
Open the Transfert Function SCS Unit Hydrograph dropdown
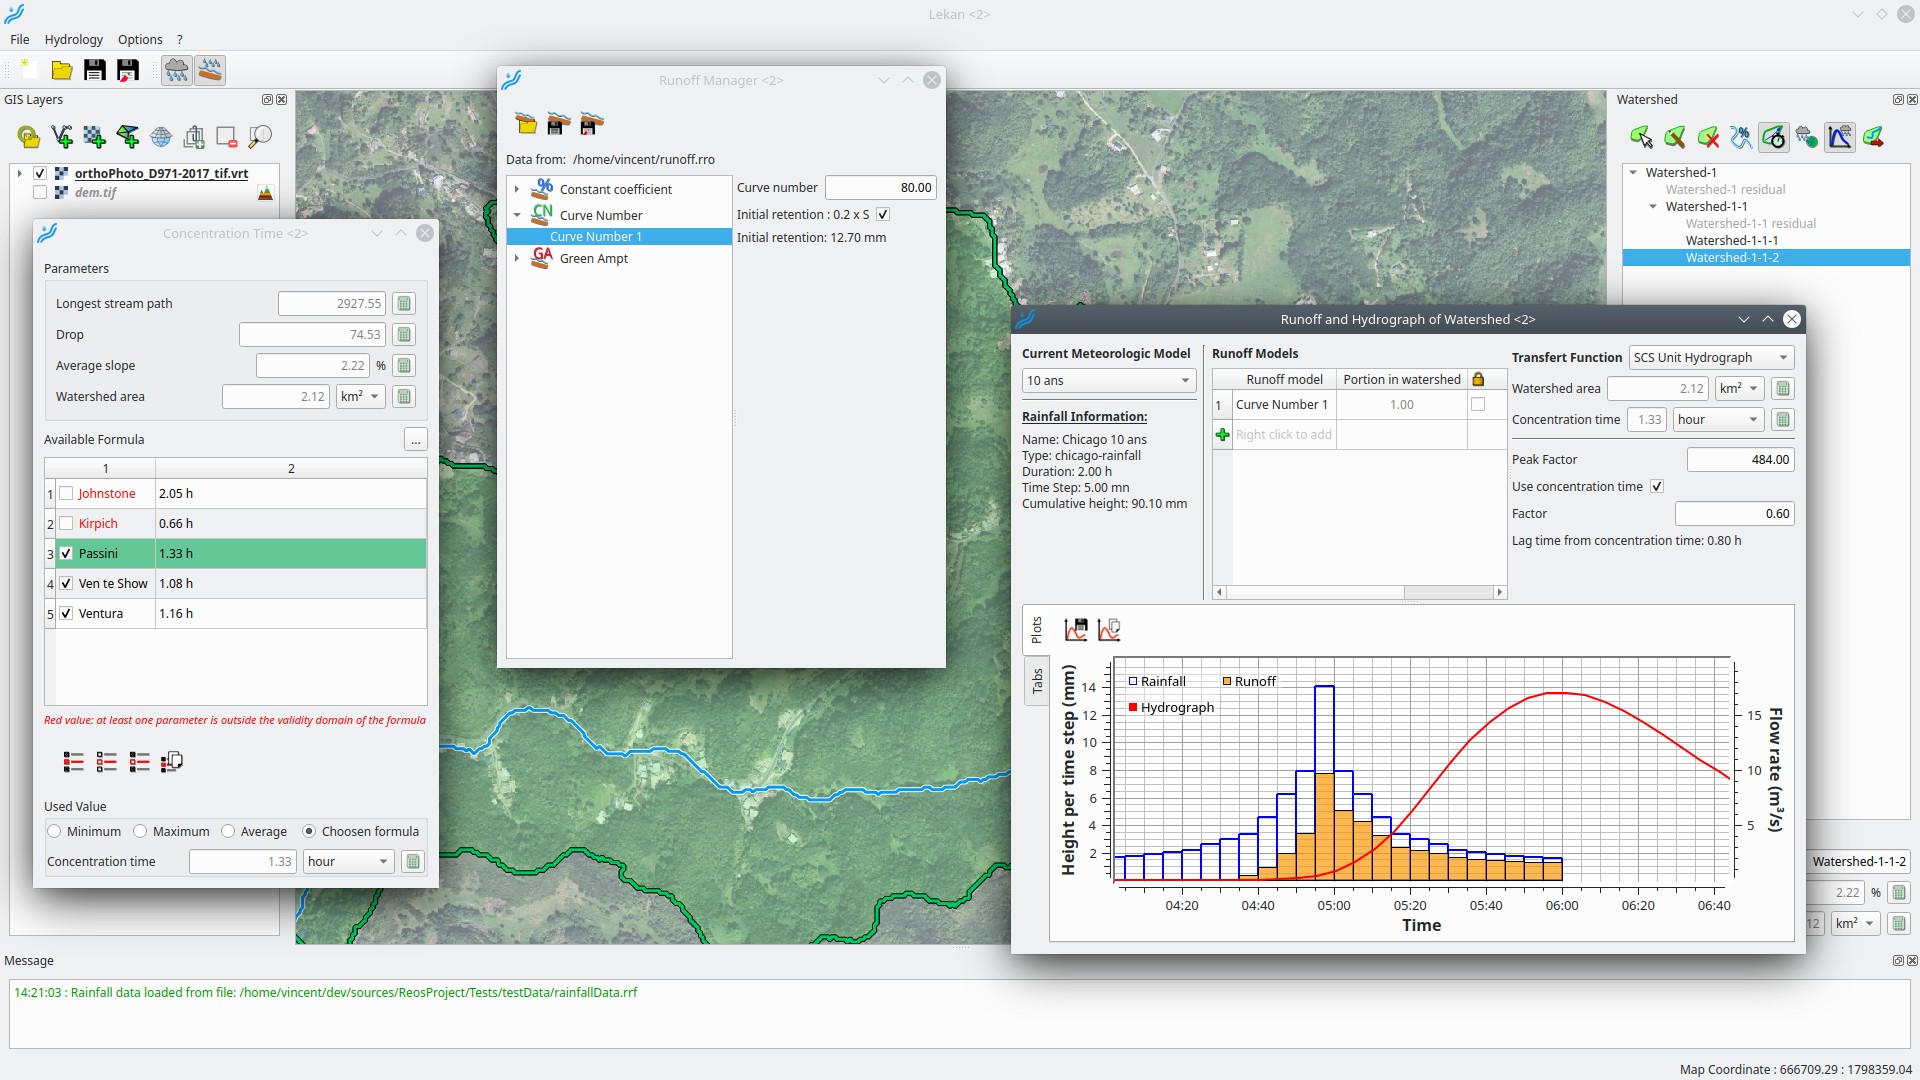(x=1710, y=358)
